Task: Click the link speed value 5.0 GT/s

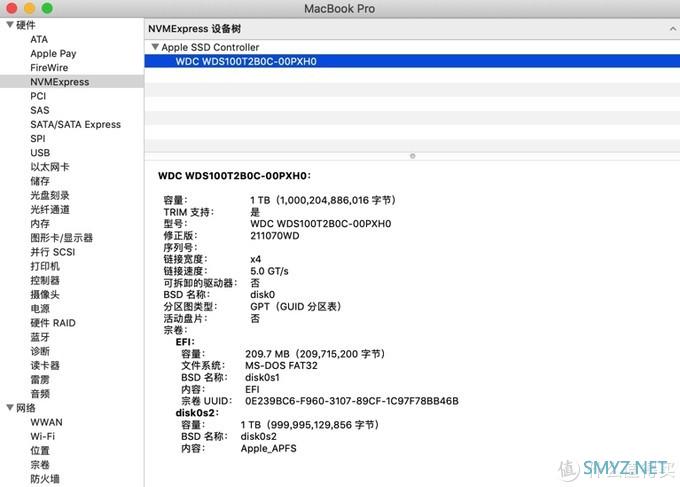Action: (269, 271)
